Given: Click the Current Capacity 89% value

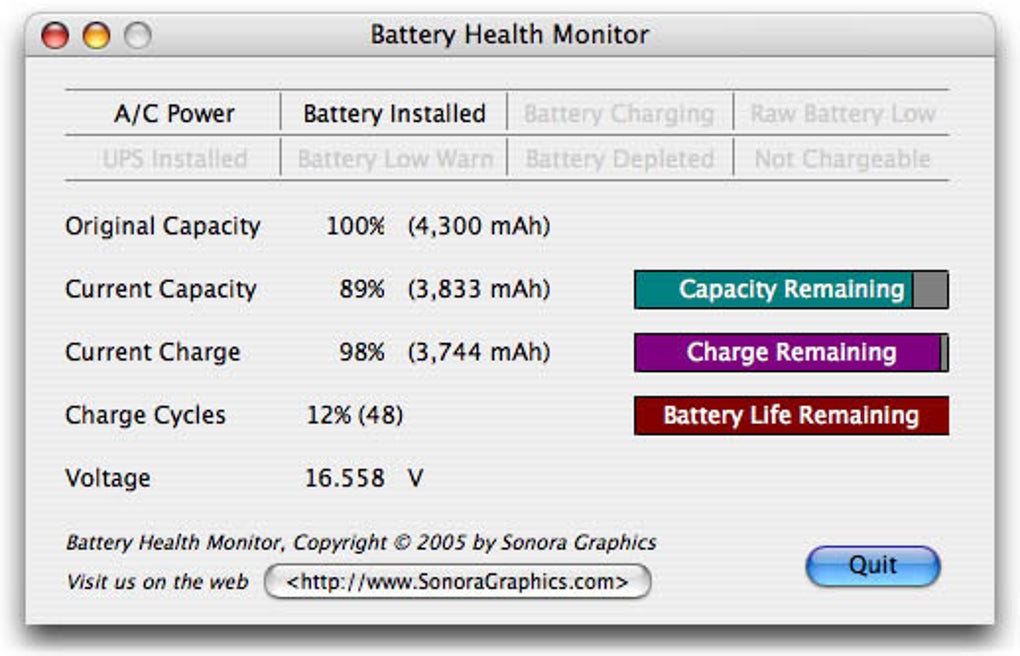Looking at the screenshot, I should coord(361,290).
